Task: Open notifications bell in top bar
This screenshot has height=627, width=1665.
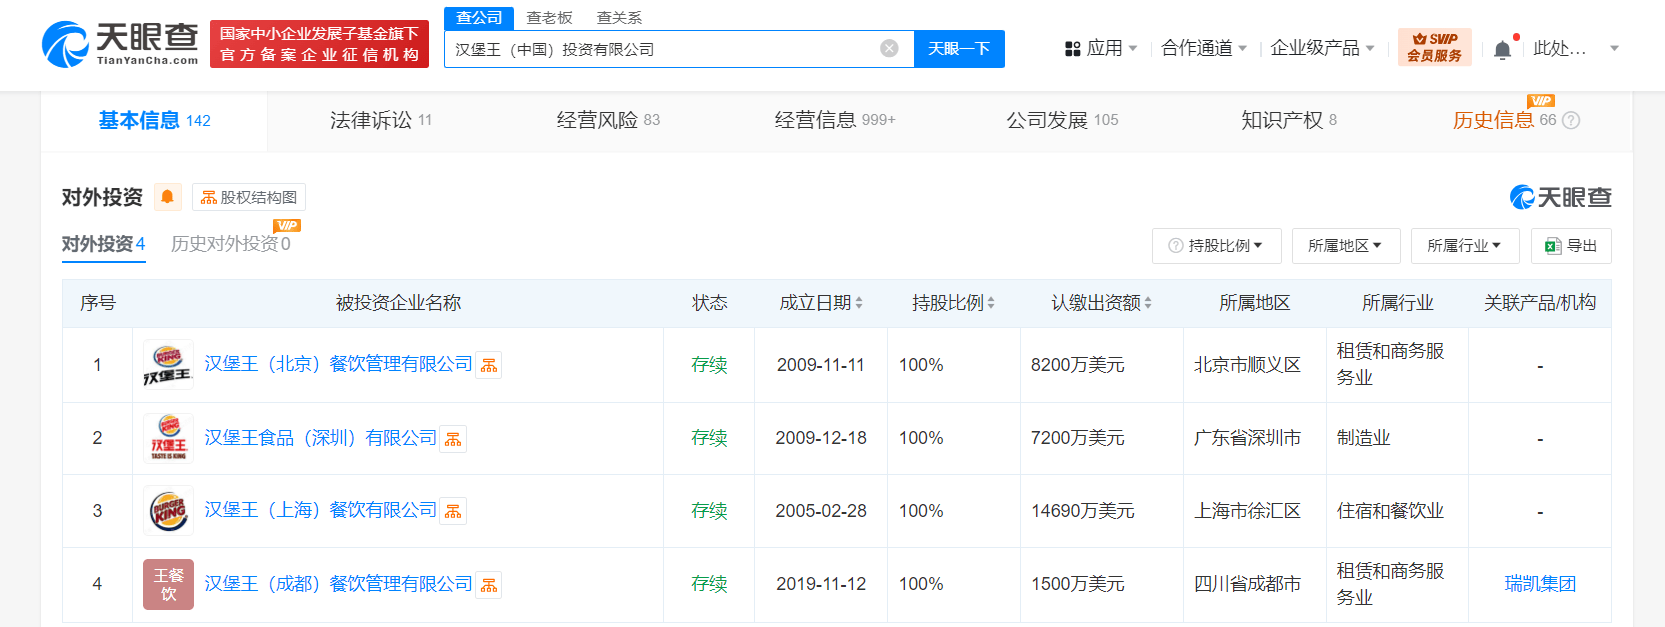Action: coord(1502,49)
